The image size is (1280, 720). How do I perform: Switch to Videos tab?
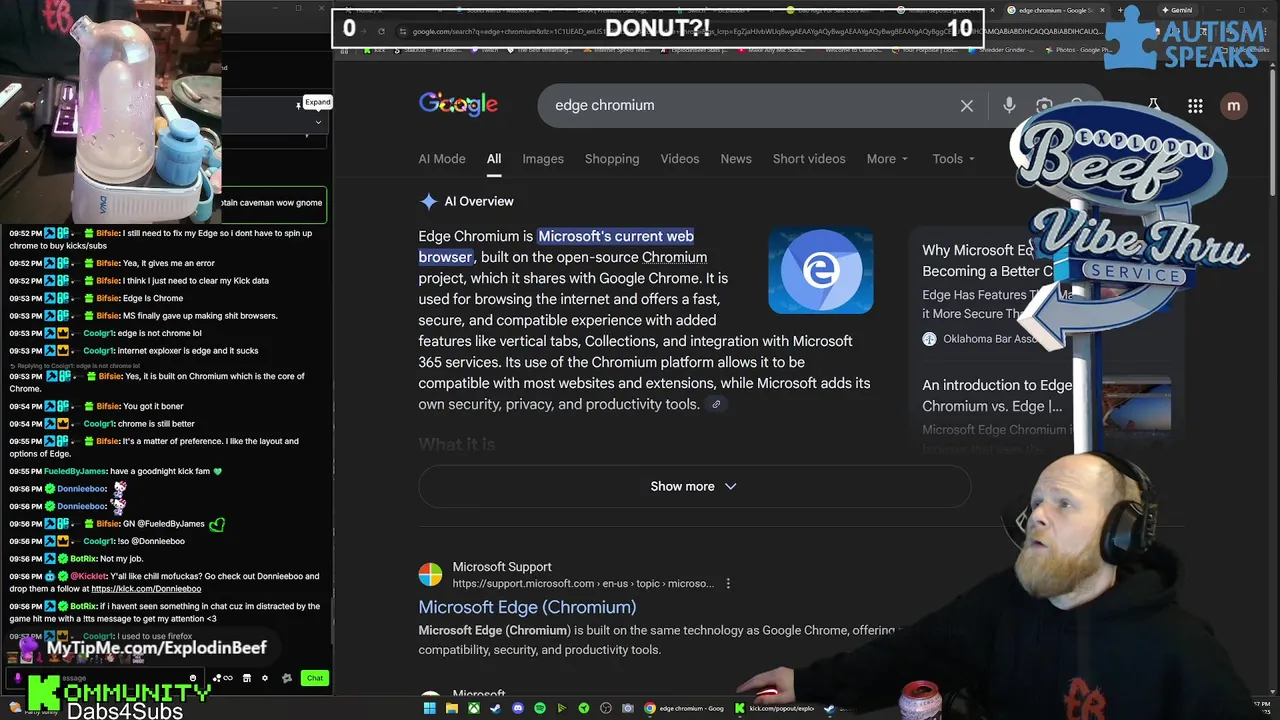coord(680,159)
